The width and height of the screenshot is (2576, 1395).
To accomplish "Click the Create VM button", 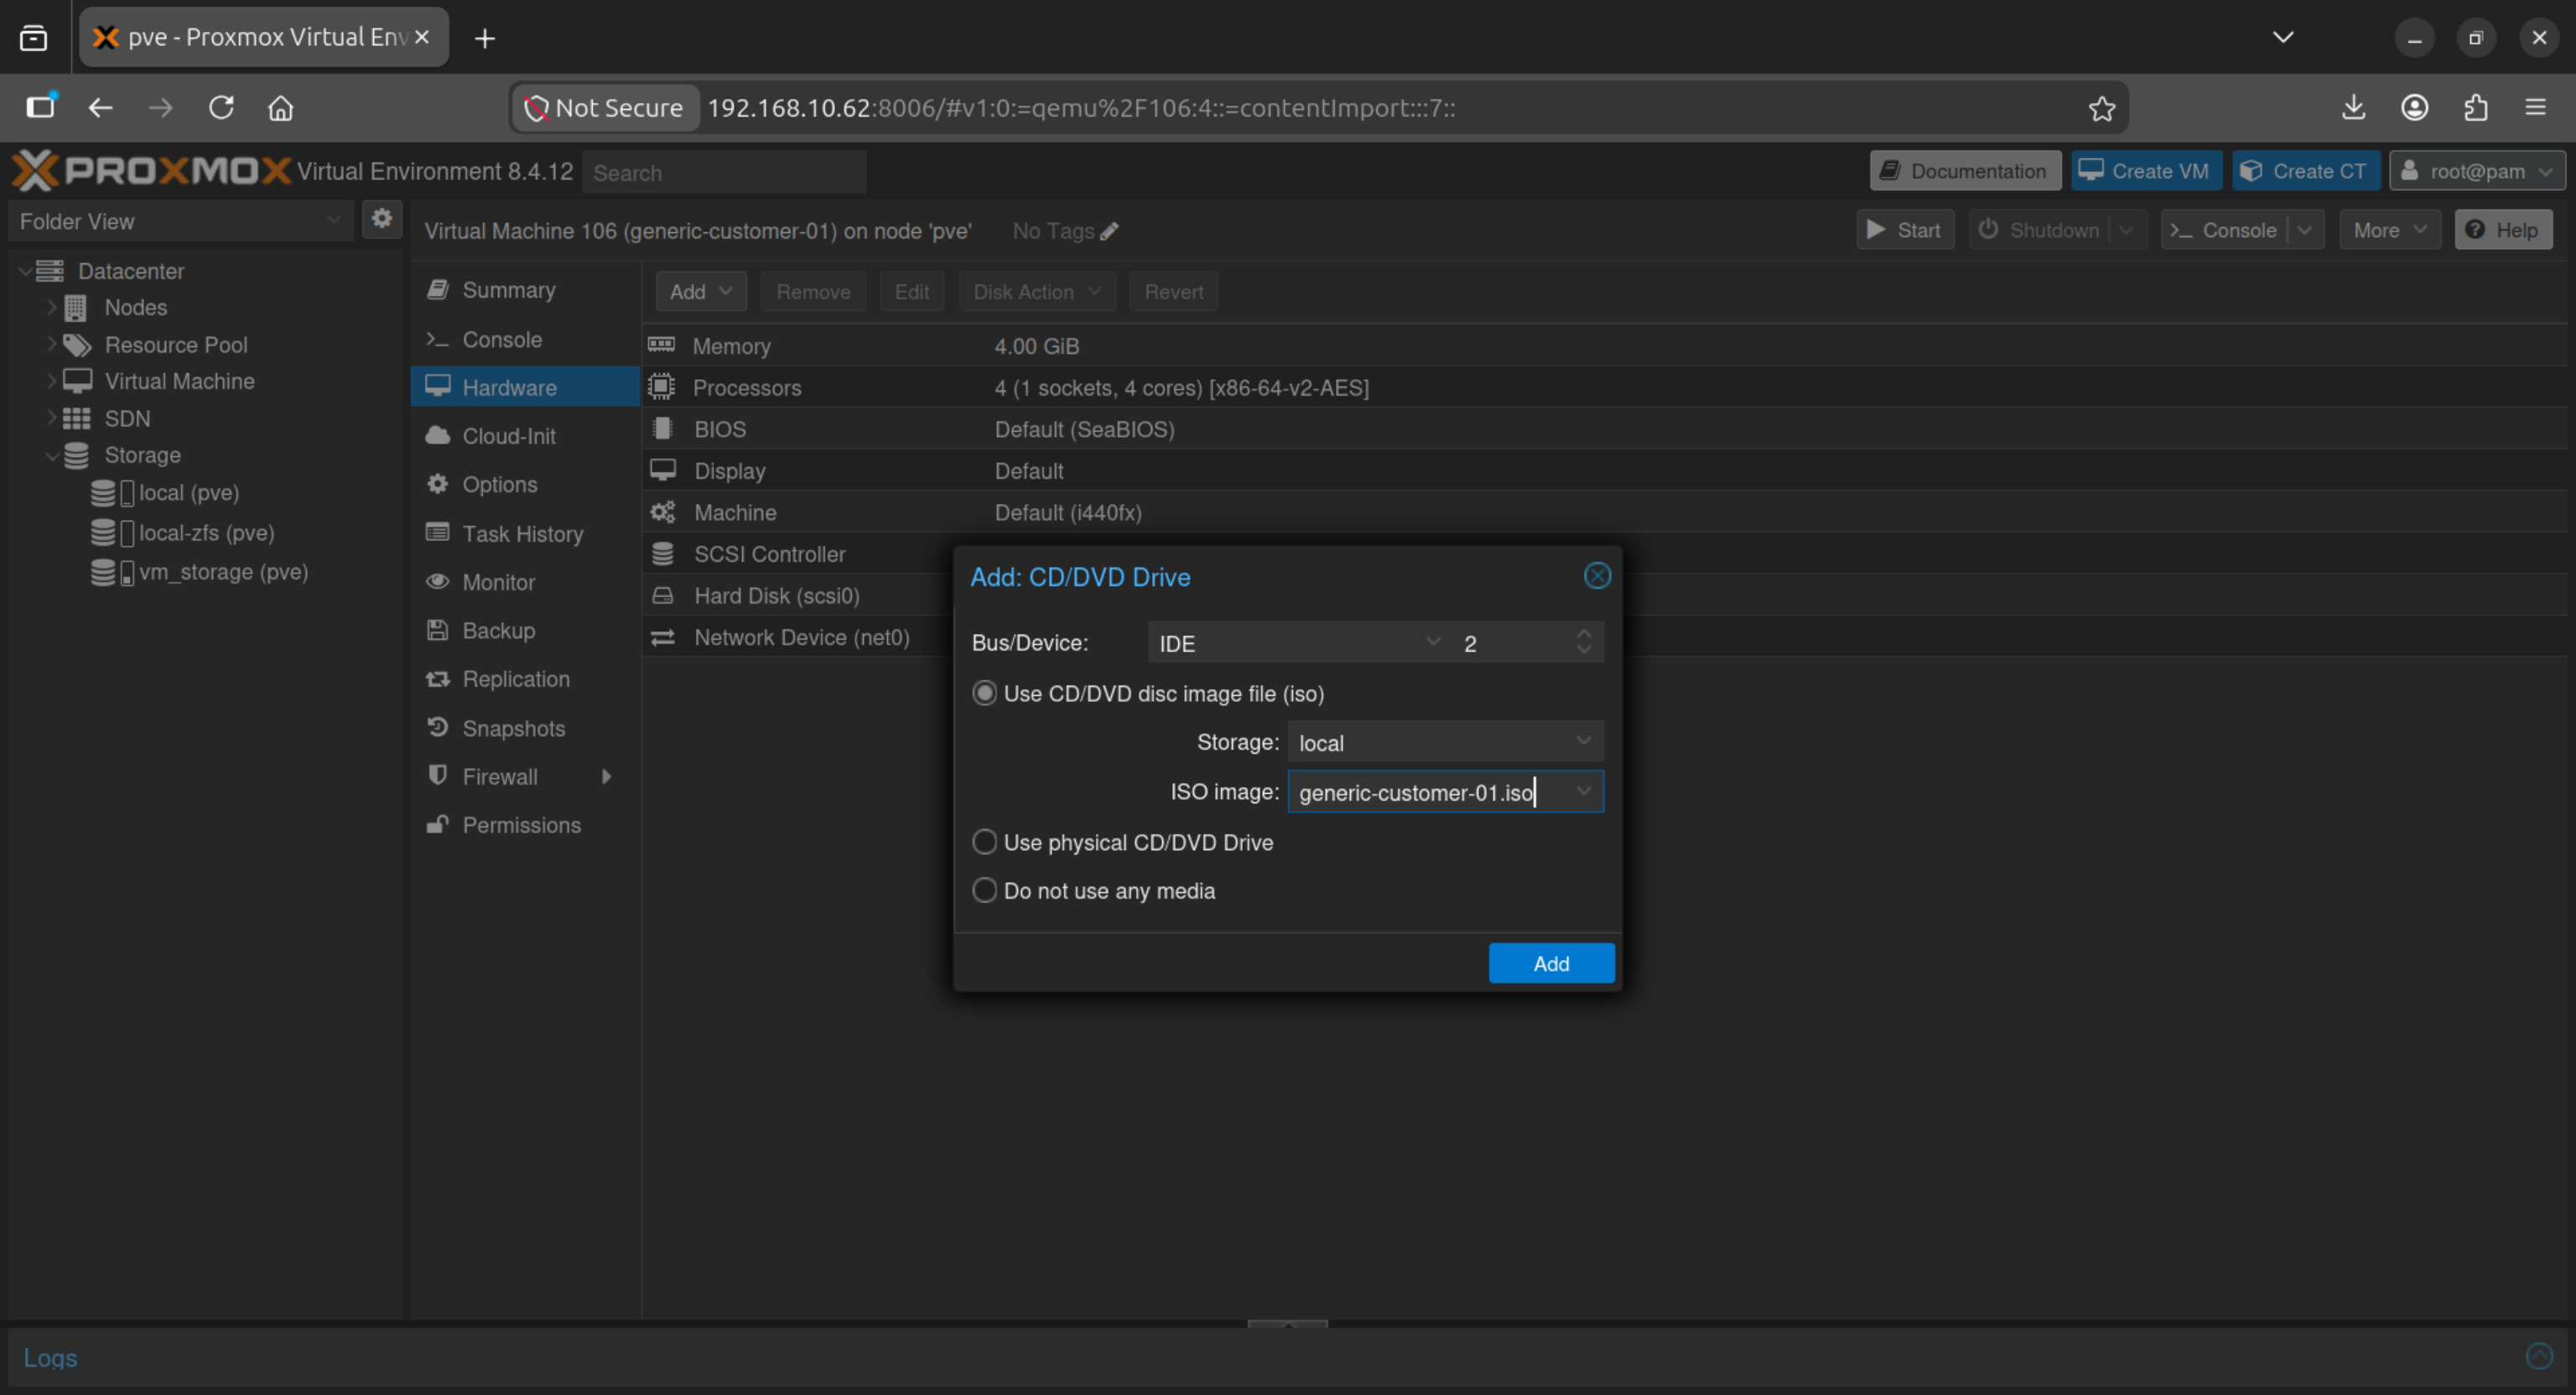I will pyautogui.click(x=2146, y=171).
